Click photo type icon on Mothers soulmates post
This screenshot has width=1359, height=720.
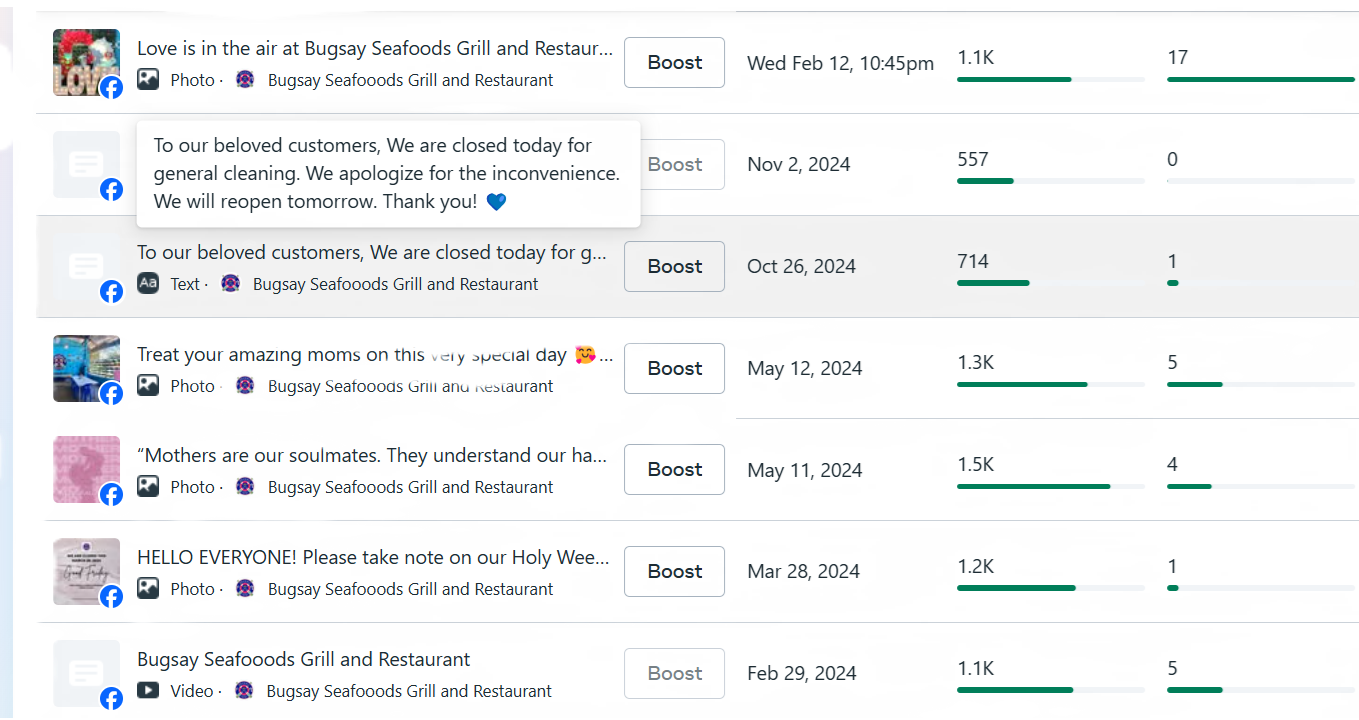pos(148,487)
